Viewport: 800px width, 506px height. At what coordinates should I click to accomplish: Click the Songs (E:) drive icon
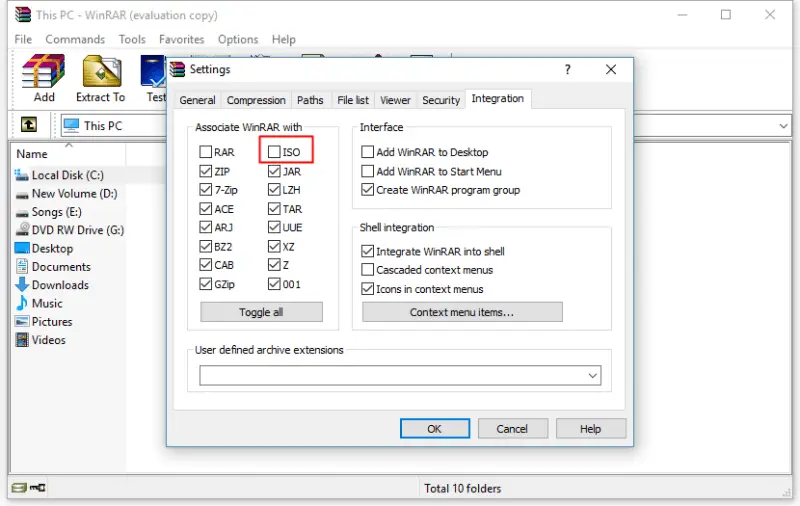(22, 213)
